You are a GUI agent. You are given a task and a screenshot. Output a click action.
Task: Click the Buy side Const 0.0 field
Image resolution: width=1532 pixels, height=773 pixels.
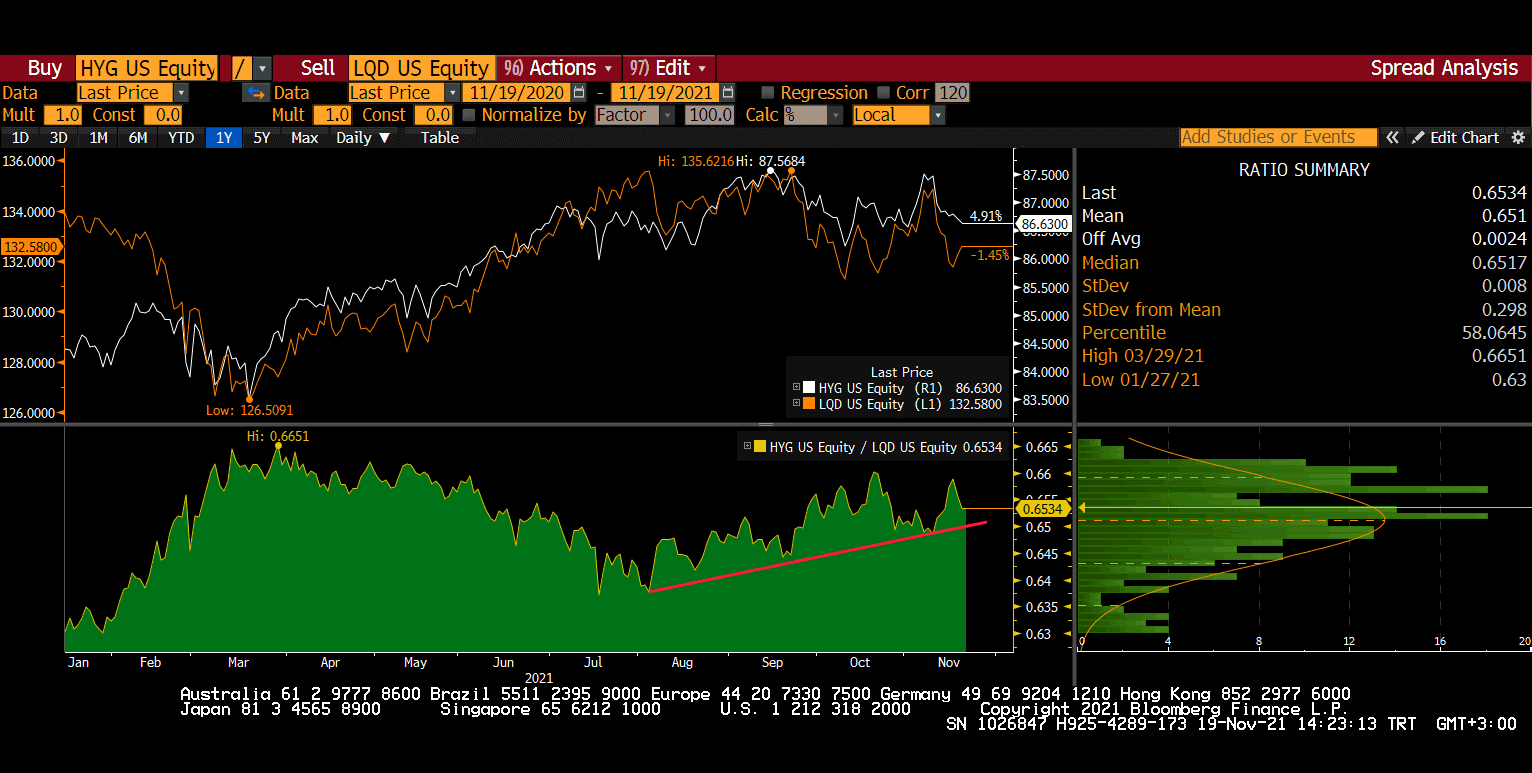(x=163, y=115)
